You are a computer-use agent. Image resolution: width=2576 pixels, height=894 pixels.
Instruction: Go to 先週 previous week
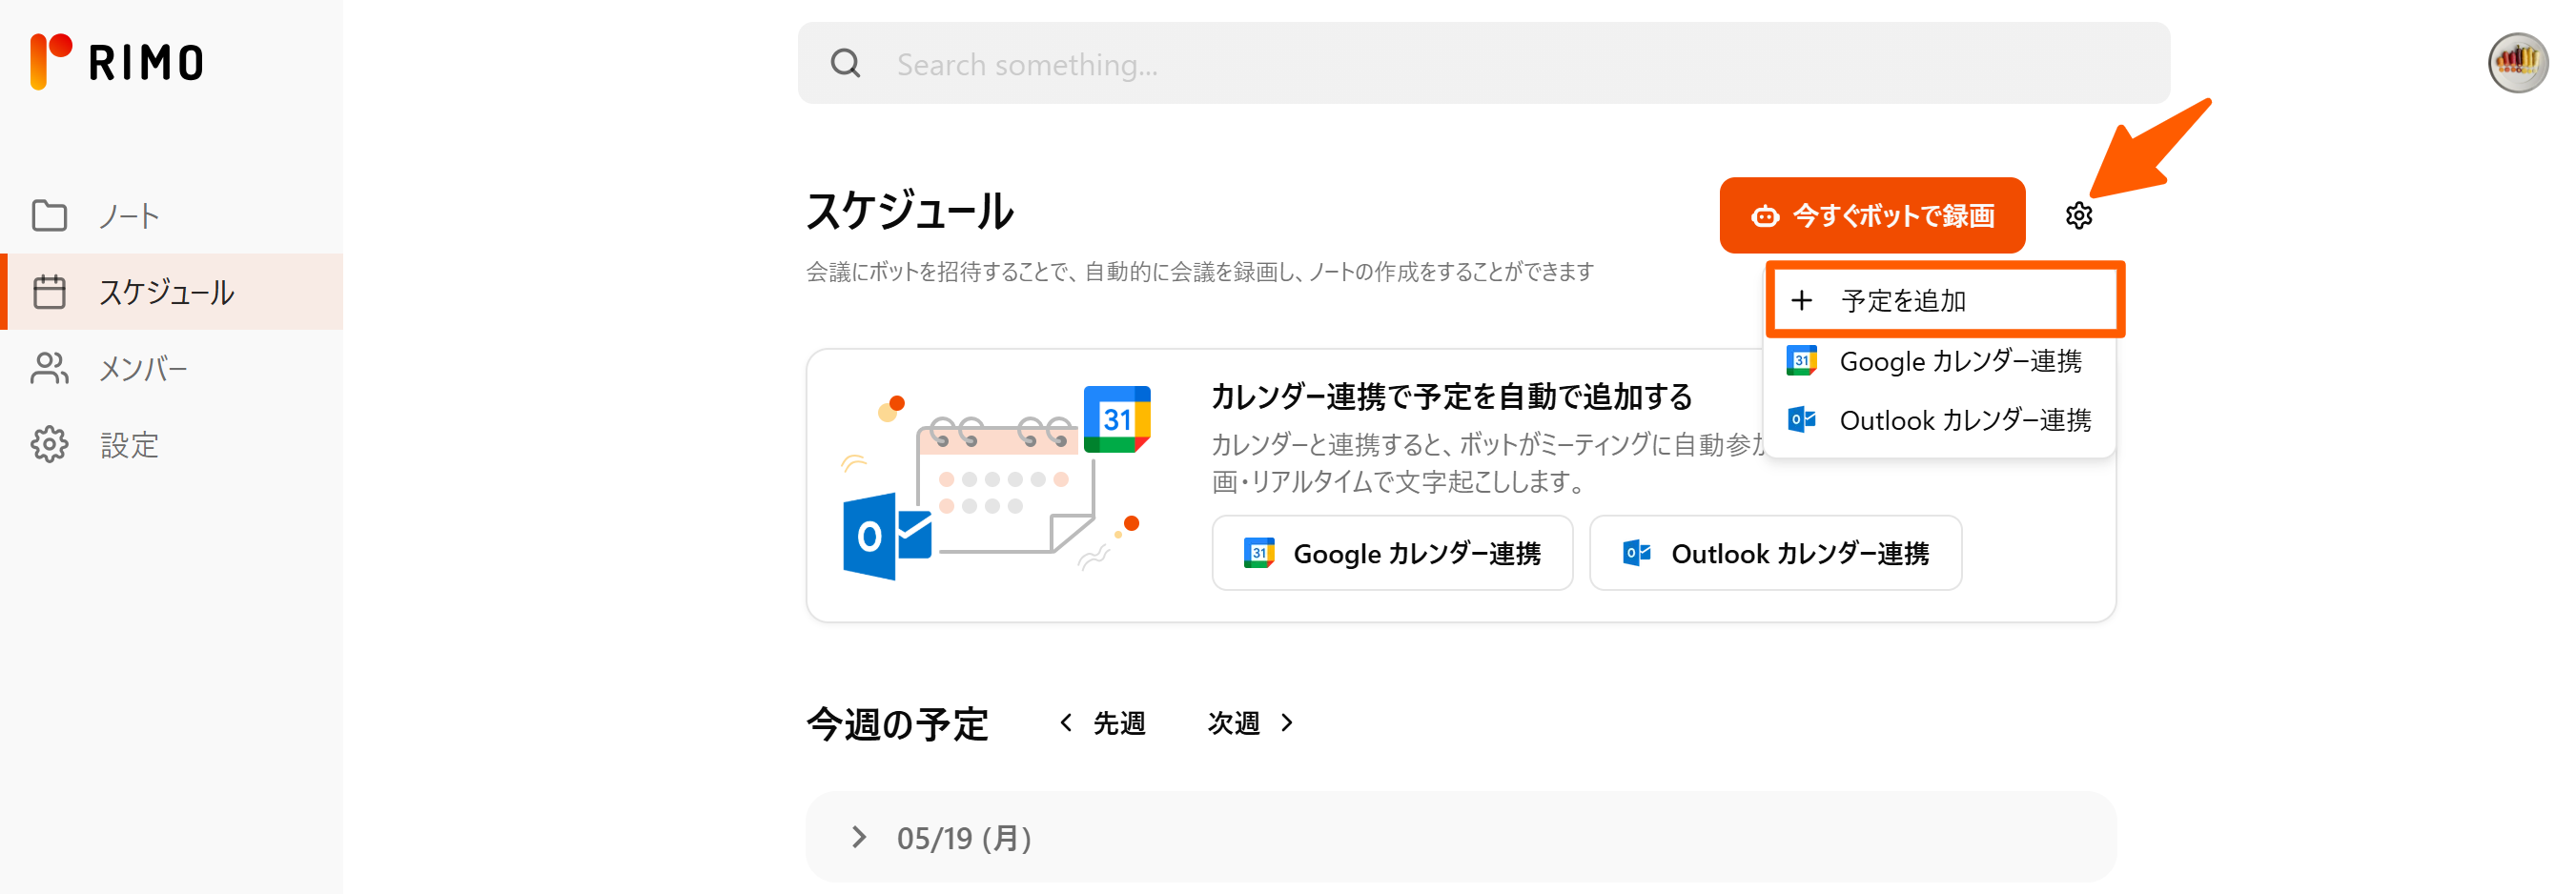[1102, 722]
